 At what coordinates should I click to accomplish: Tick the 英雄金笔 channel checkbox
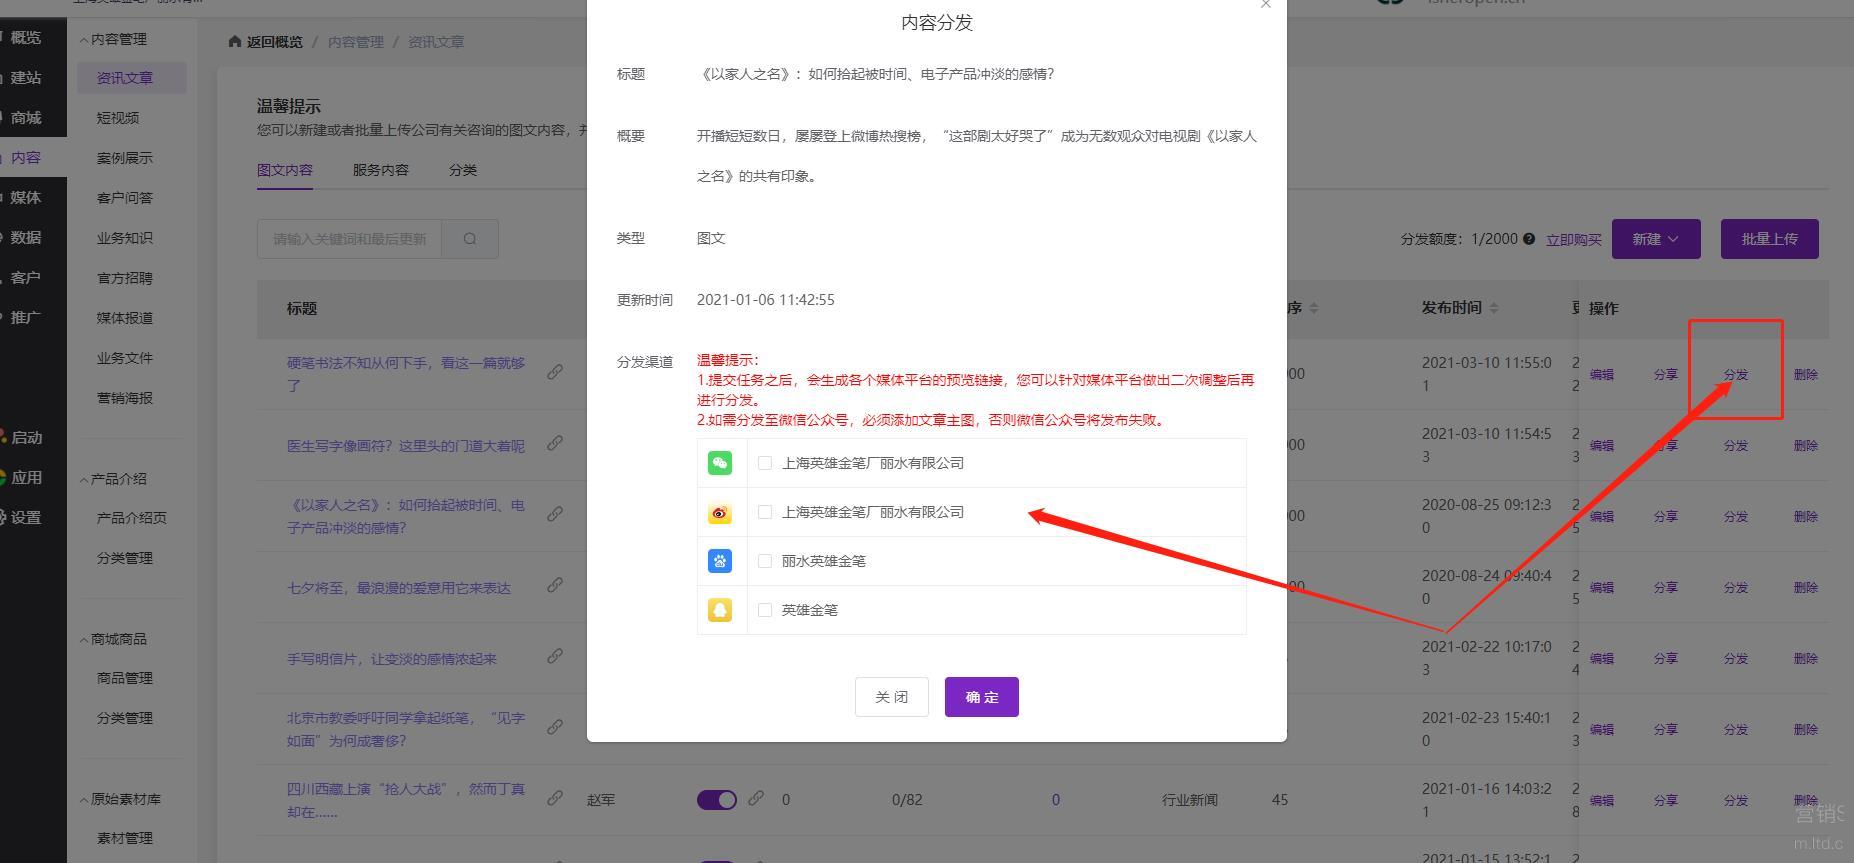click(765, 610)
